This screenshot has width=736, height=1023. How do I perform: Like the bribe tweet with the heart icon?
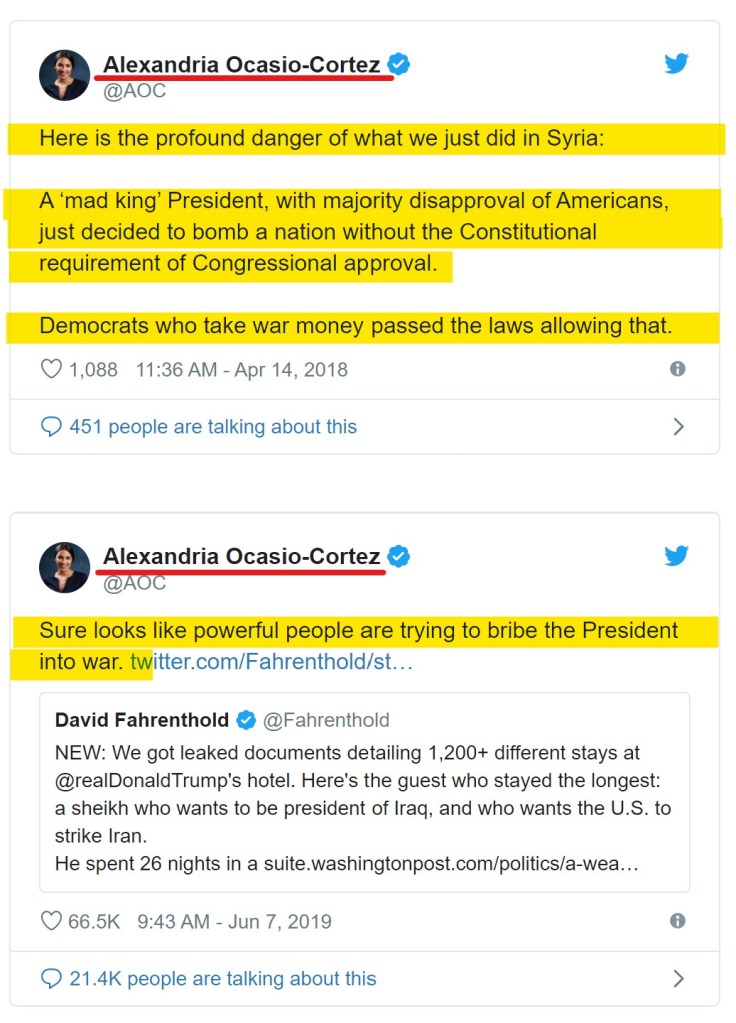(x=51, y=921)
